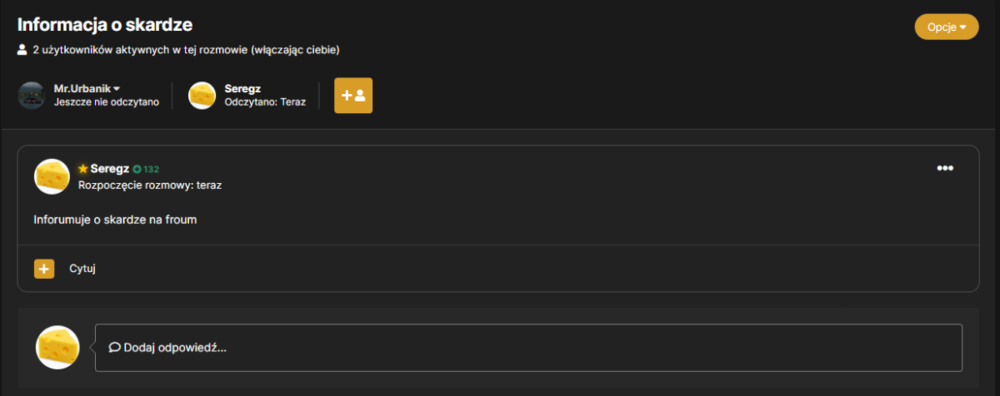Click the Informacja o skardze title
Image resolution: width=1000 pixels, height=396 pixels.
coord(105,25)
